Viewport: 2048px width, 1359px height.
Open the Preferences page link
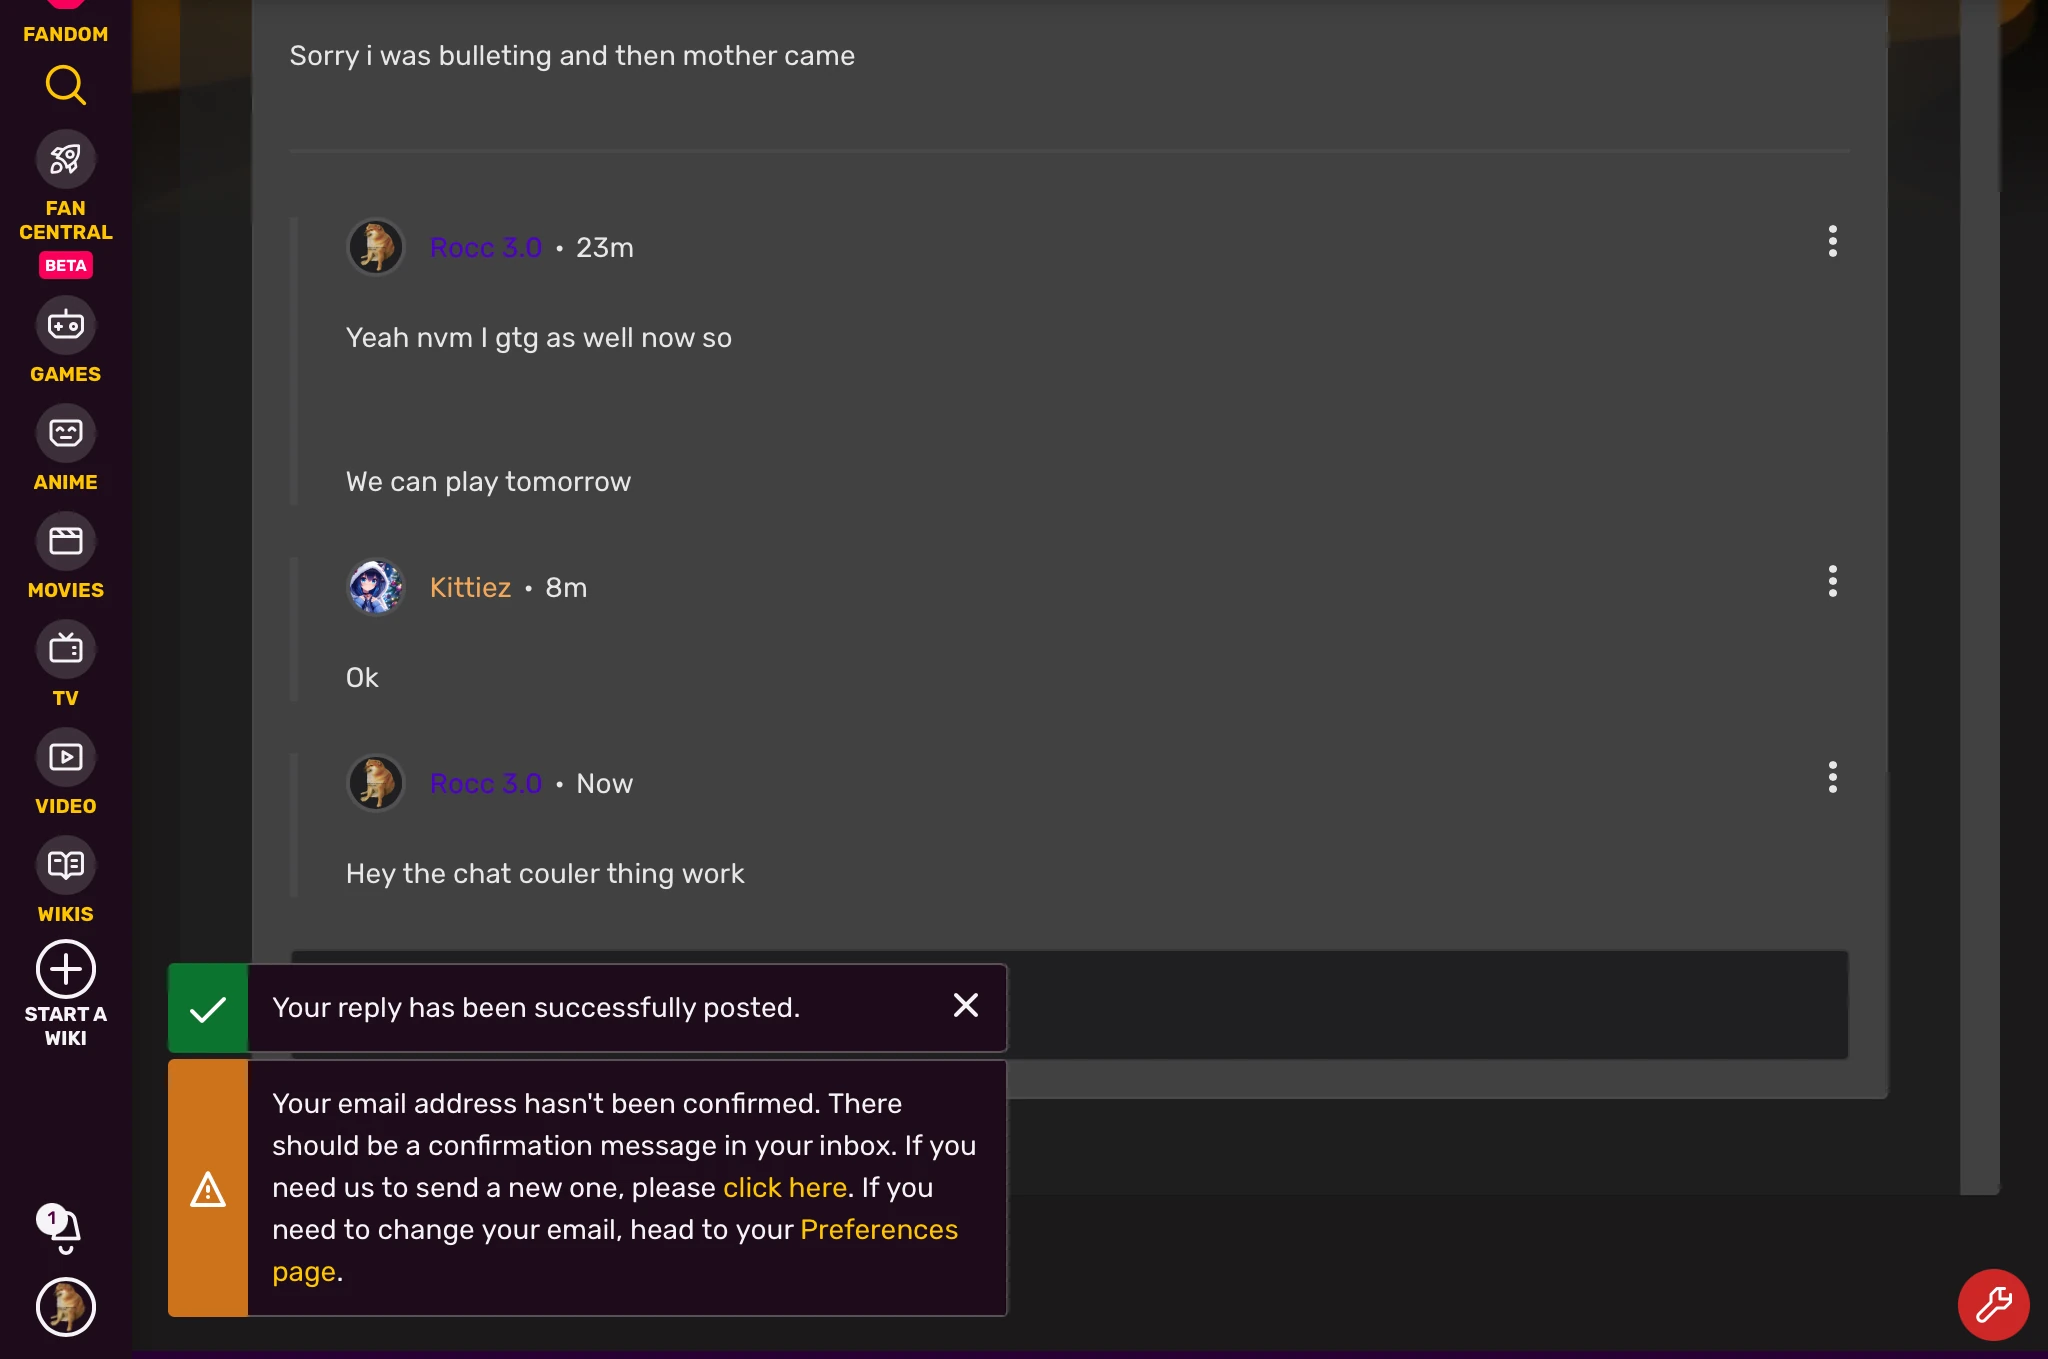pyautogui.click(x=878, y=1229)
